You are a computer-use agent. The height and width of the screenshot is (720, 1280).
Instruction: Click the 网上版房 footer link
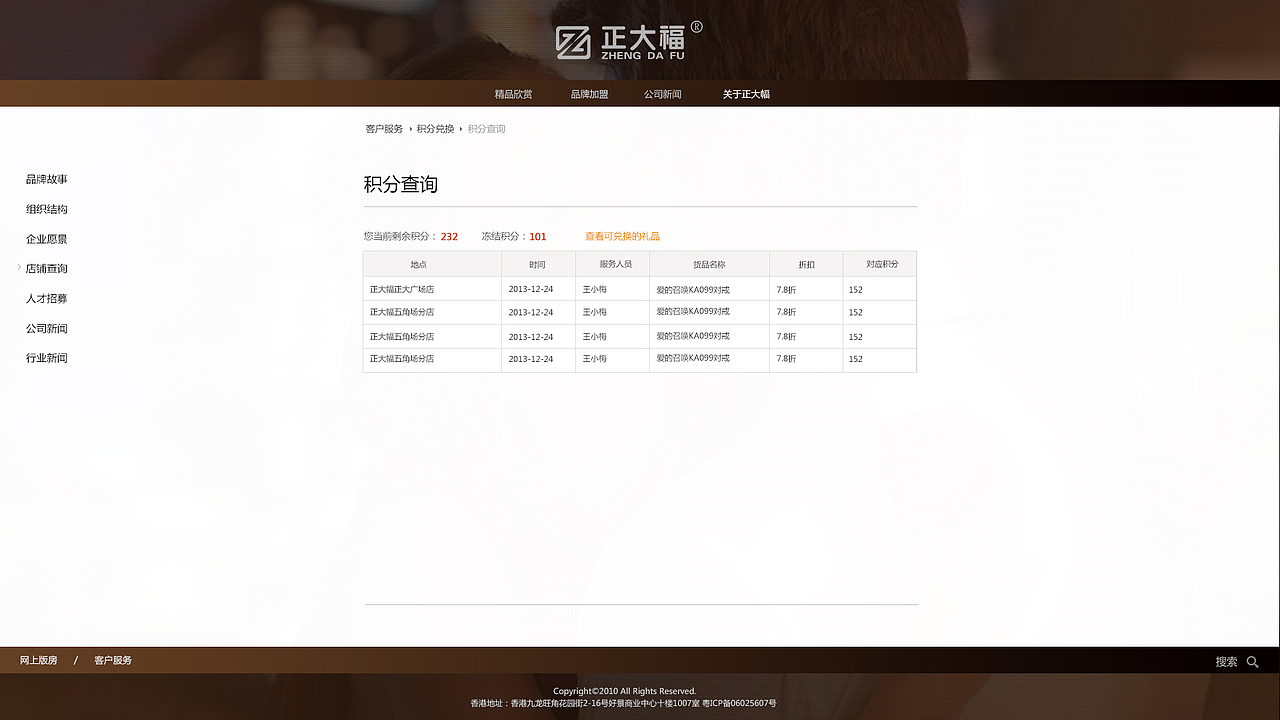coord(36,660)
